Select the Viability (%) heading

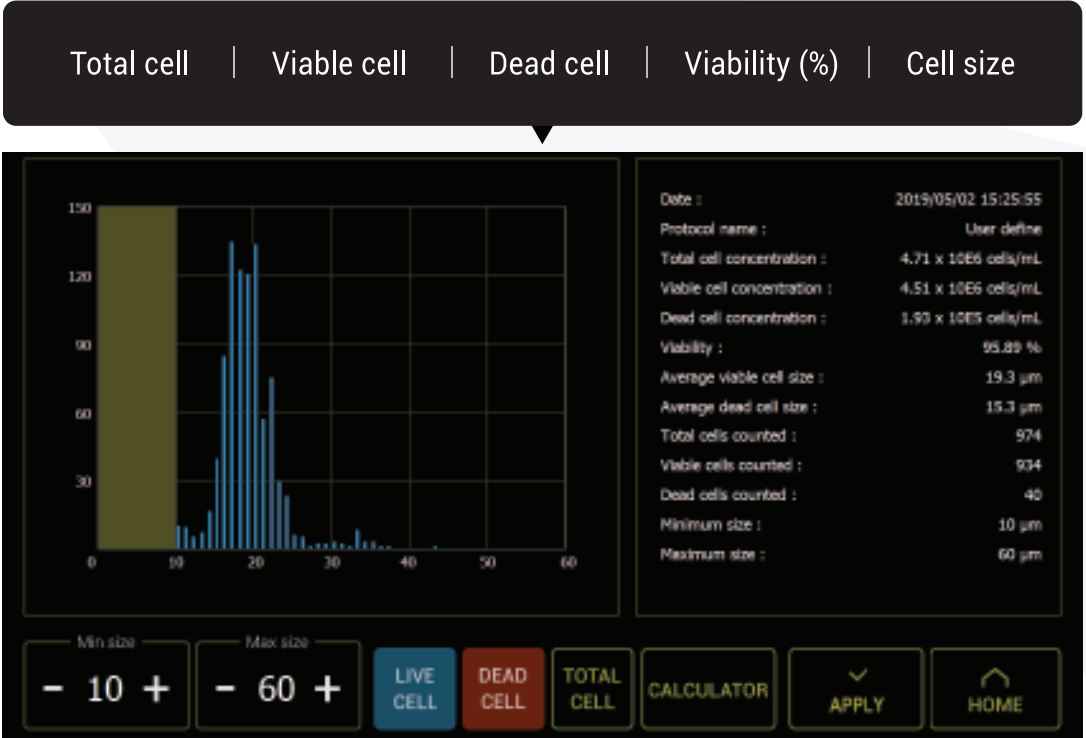[761, 64]
